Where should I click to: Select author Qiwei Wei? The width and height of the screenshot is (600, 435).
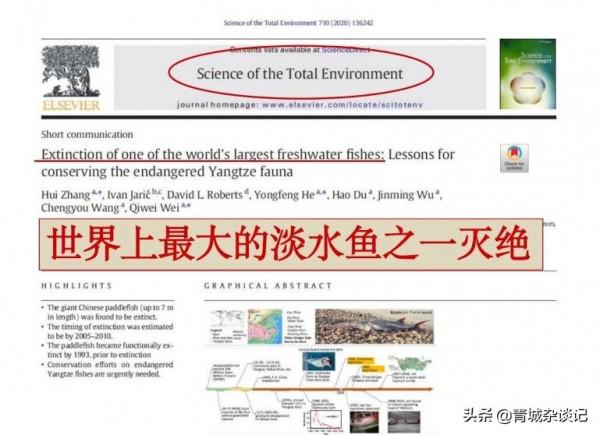click(154, 208)
